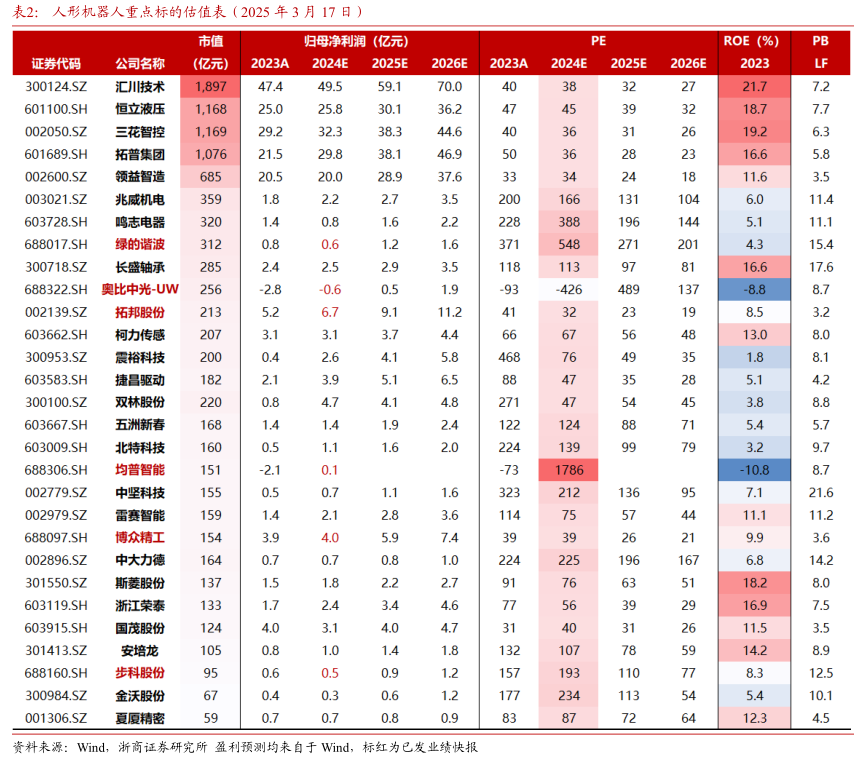Click the "公司名称" column header
Viewport: 854px width, 773px height.
click(140, 64)
